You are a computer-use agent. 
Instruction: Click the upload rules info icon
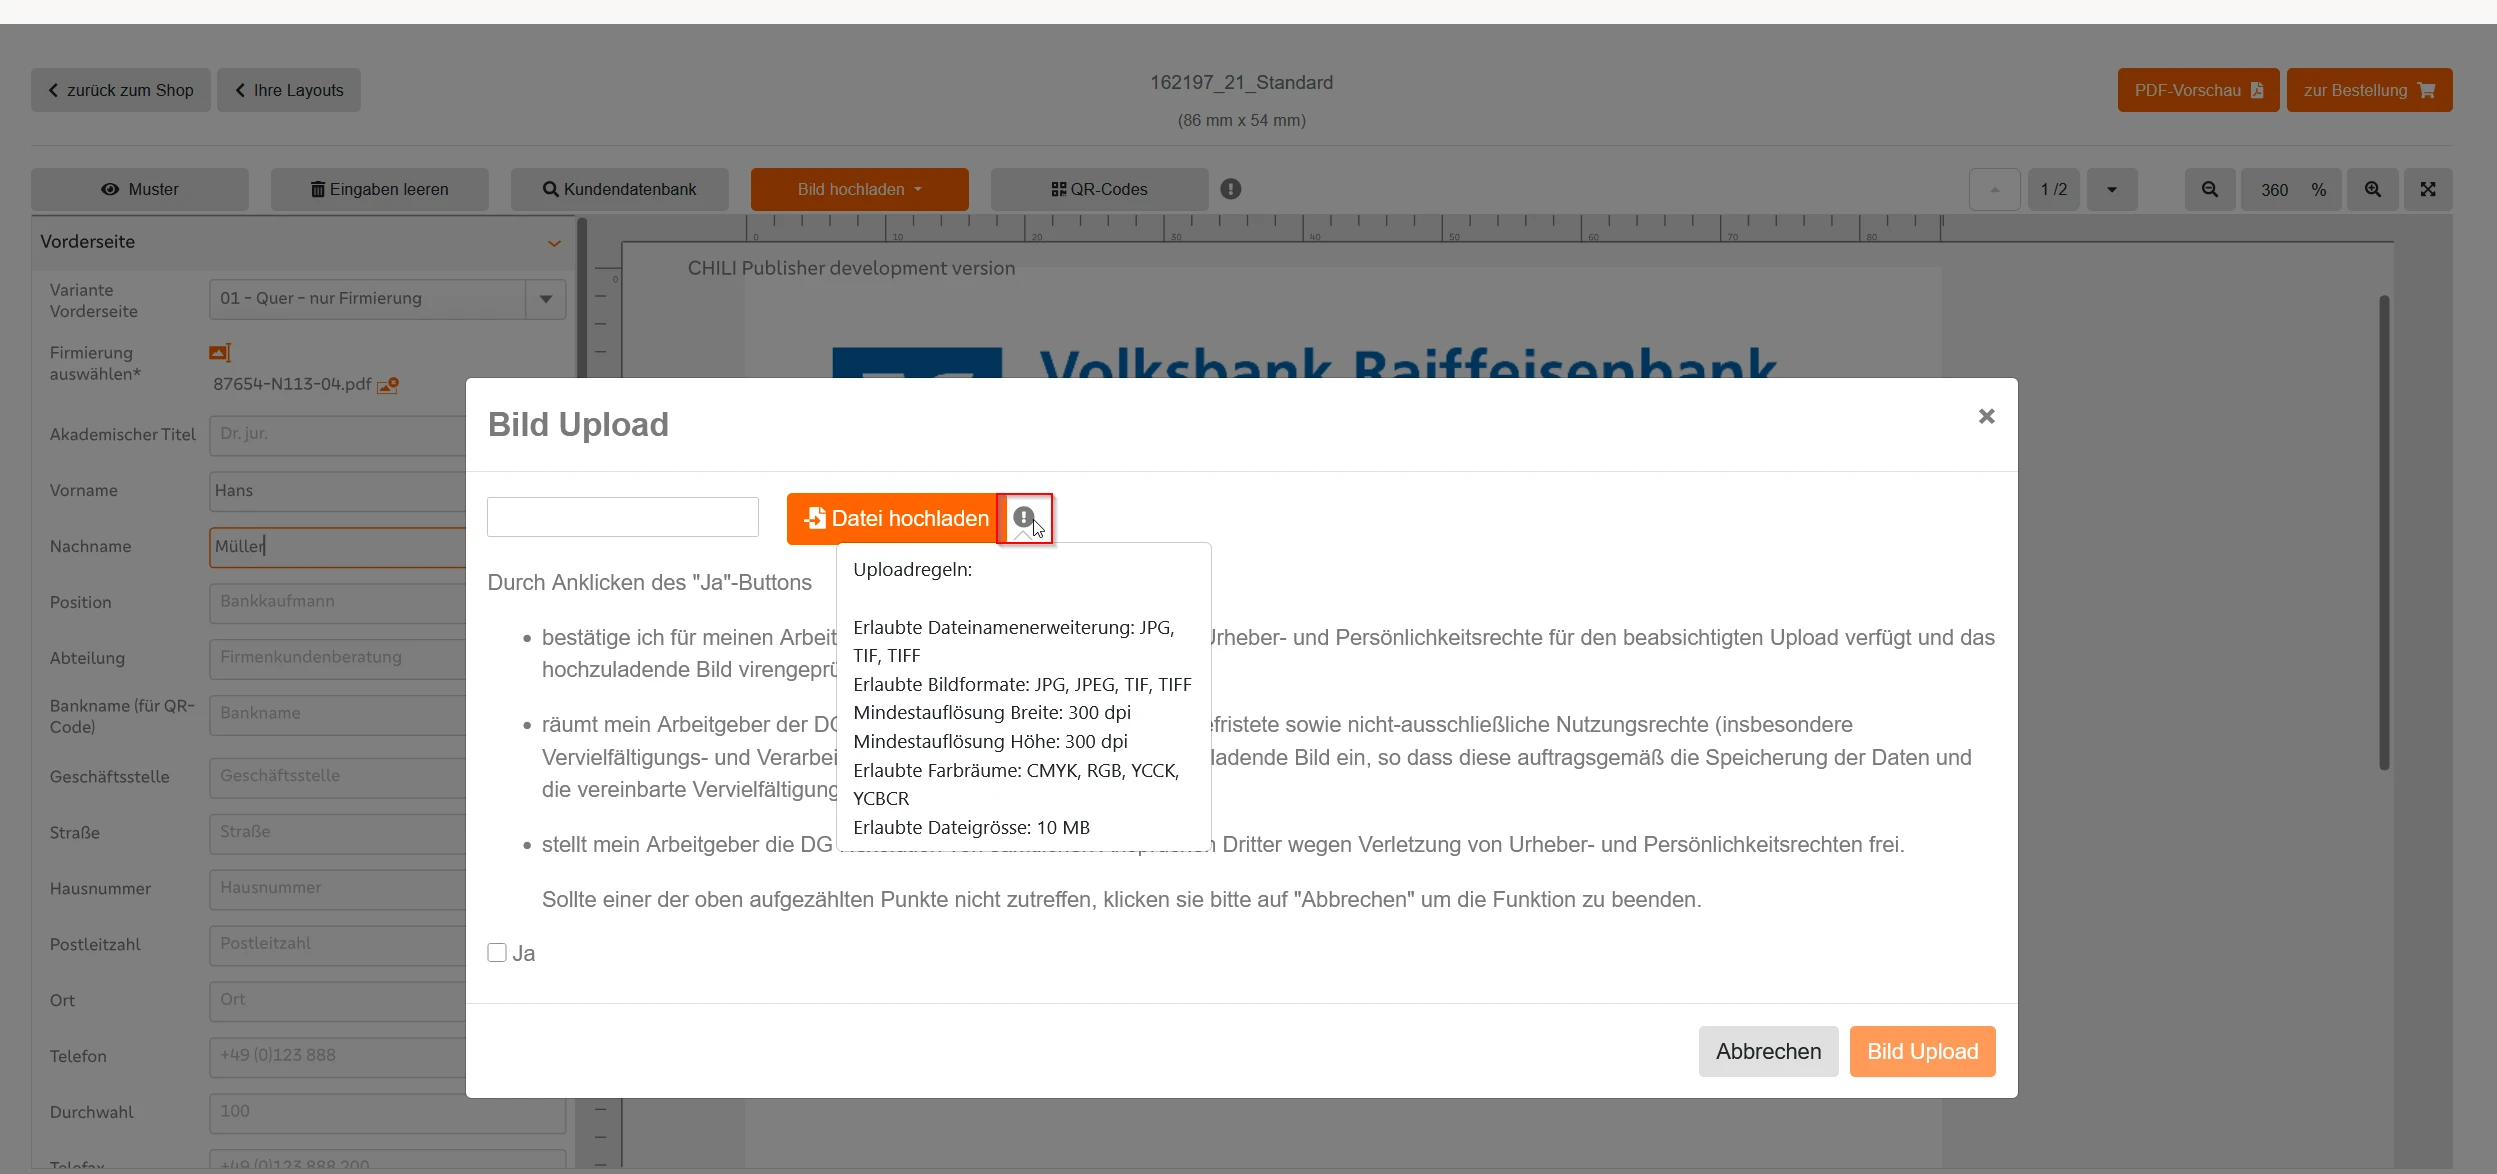pos(1023,518)
